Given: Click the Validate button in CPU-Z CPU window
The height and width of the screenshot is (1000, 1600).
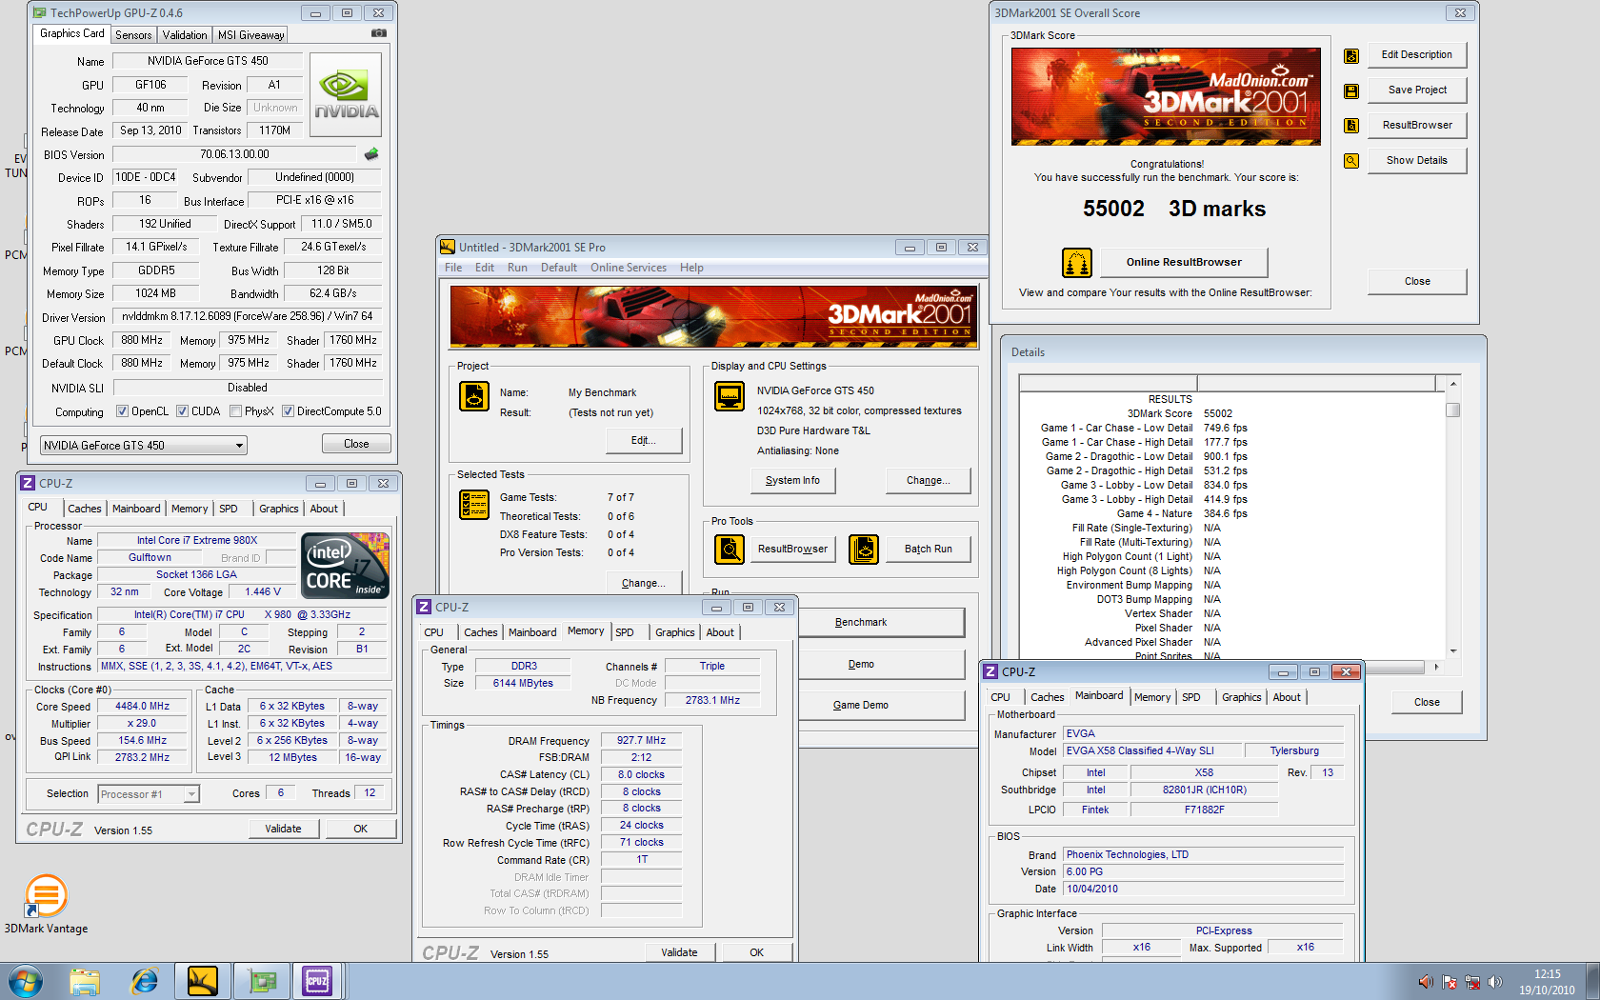Looking at the screenshot, I should pos(283,829).
